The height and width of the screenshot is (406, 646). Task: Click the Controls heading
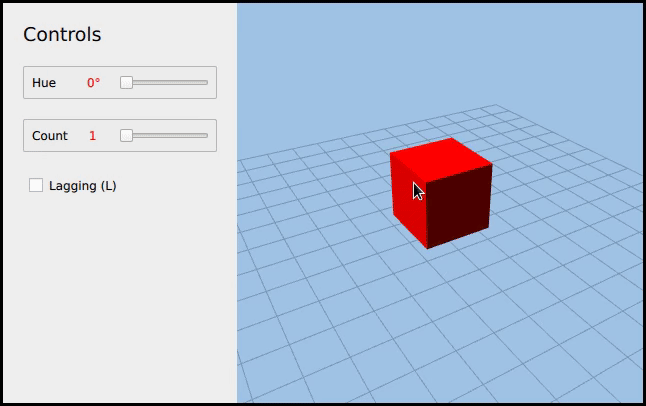(x=62, y=35)
